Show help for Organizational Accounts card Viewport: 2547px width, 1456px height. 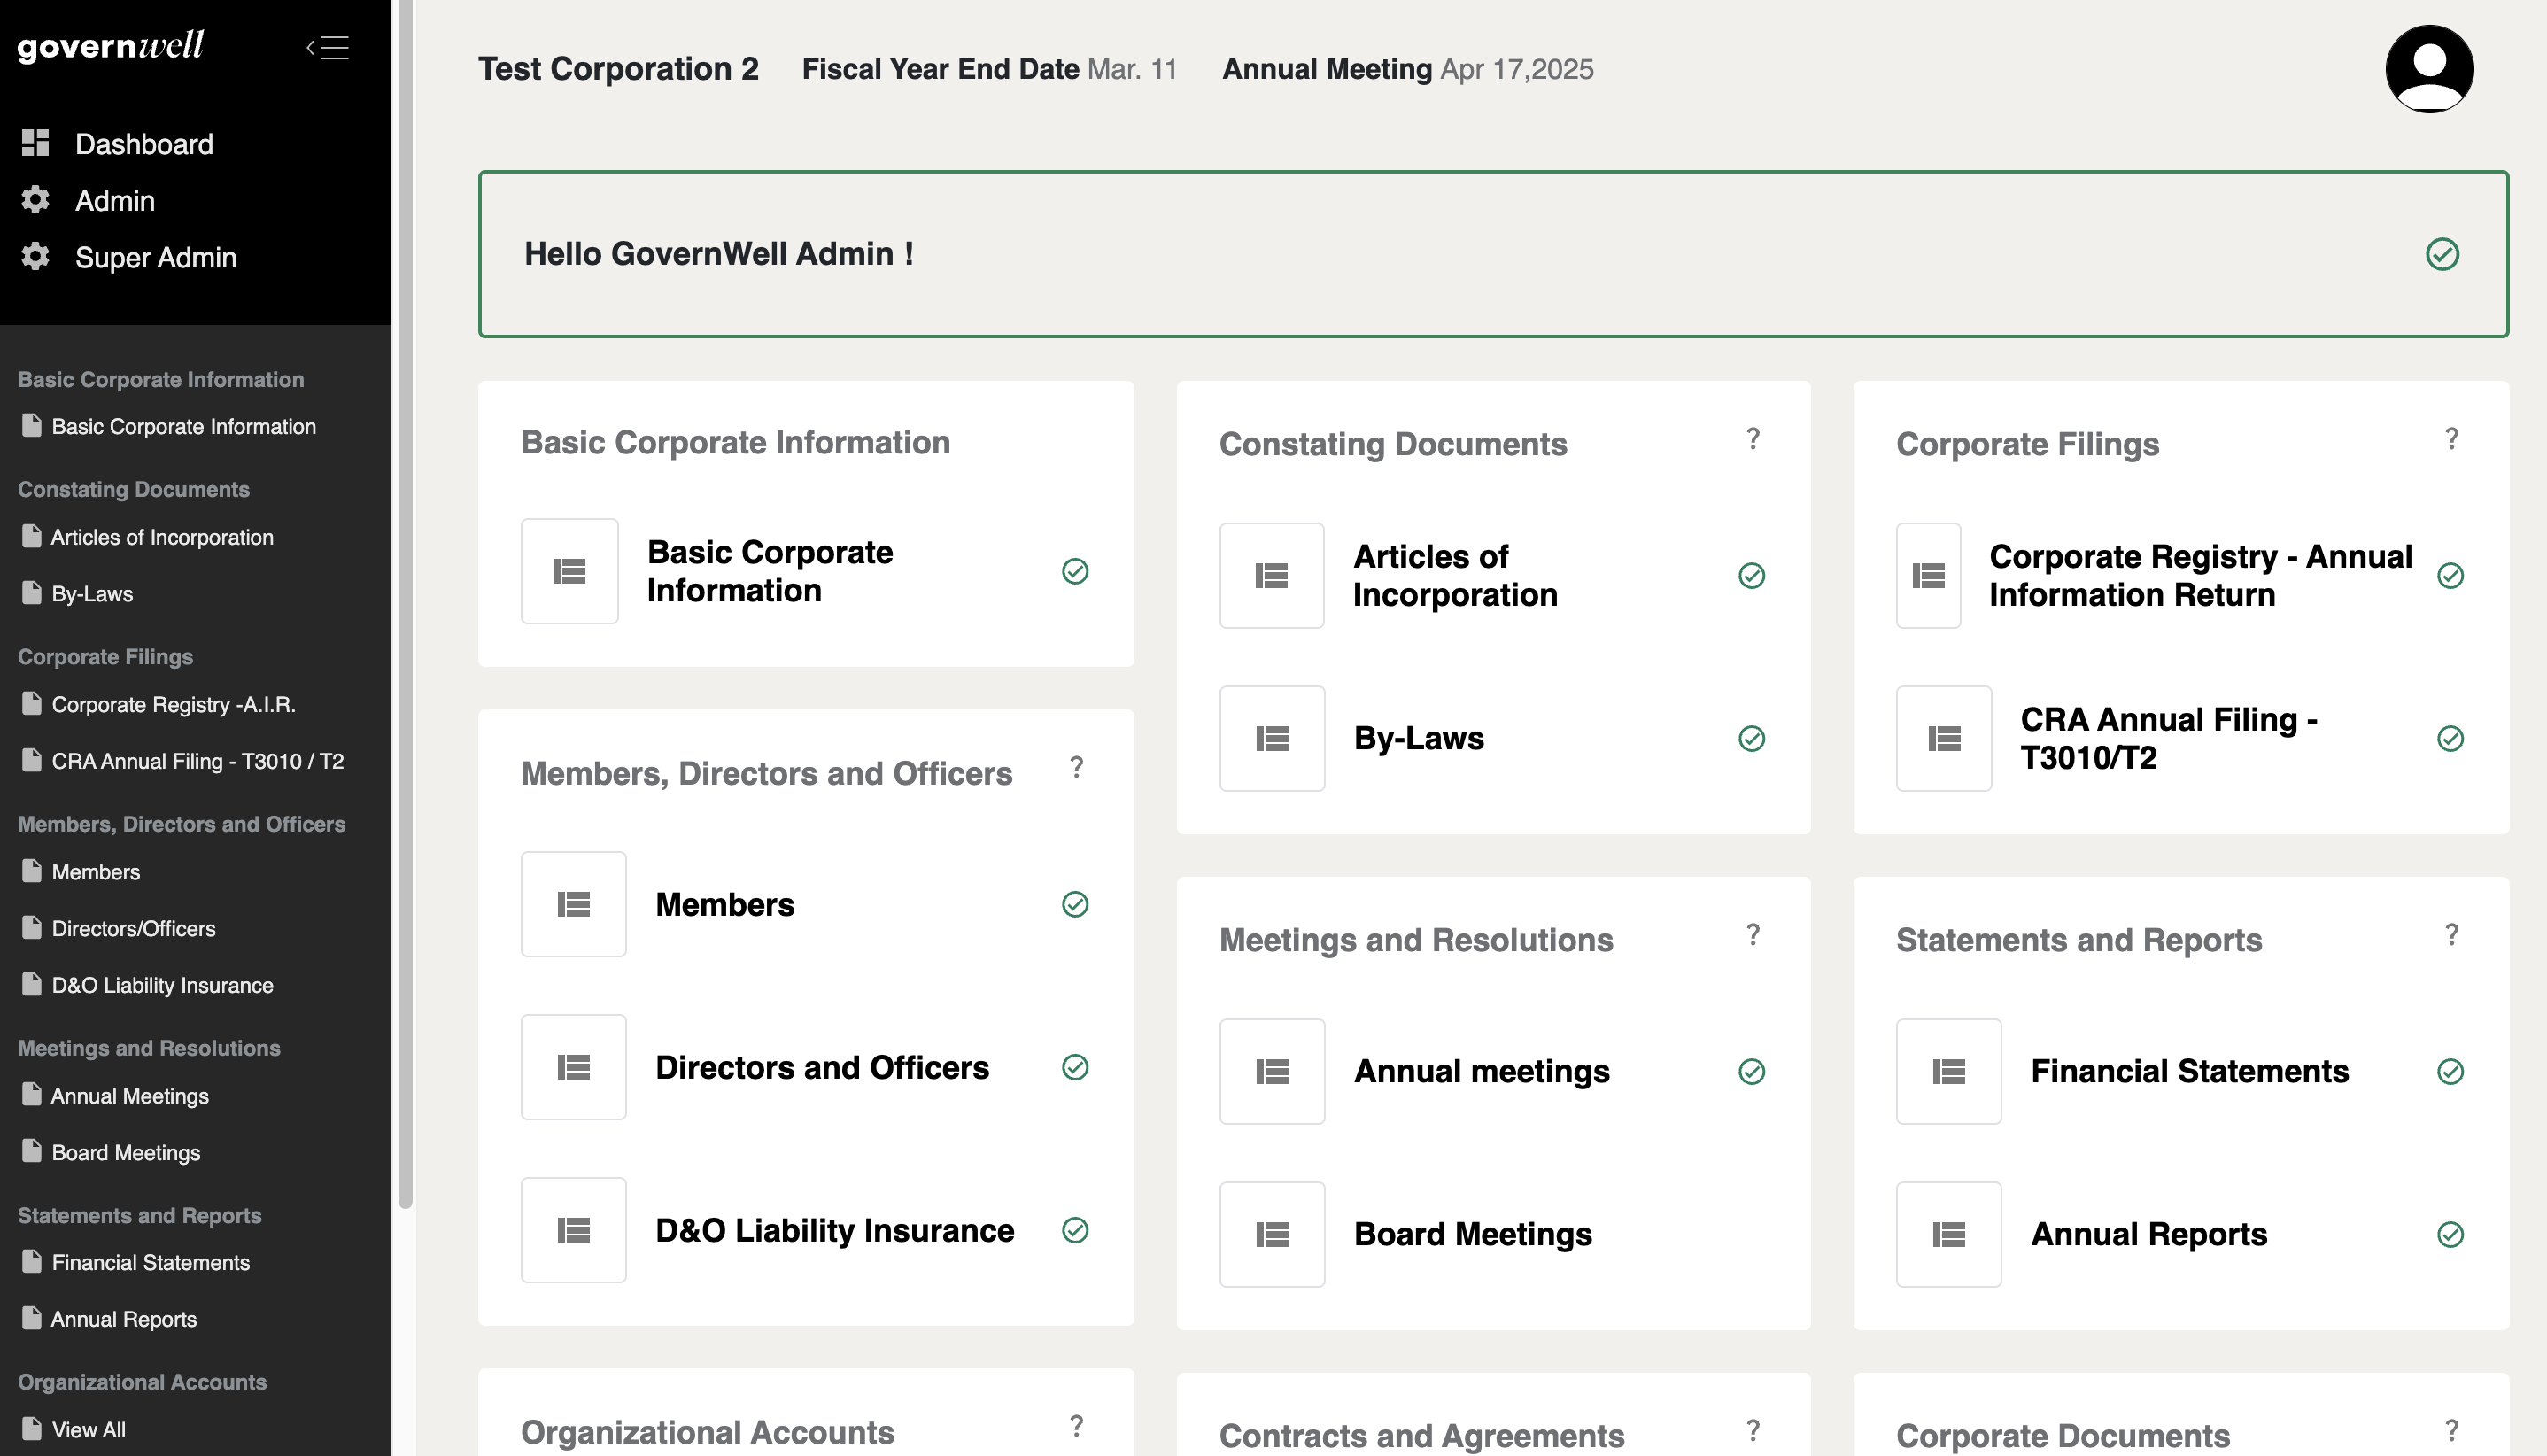(x=1076, y=1426)
